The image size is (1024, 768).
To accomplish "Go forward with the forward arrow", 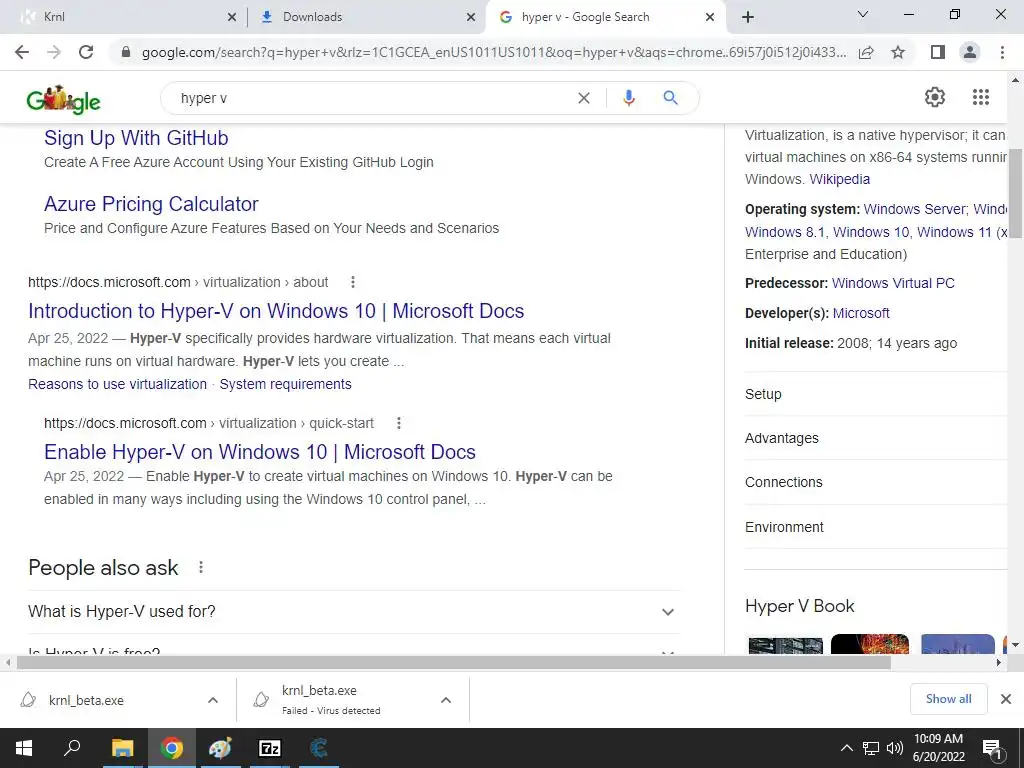I will tap(54, 52).
